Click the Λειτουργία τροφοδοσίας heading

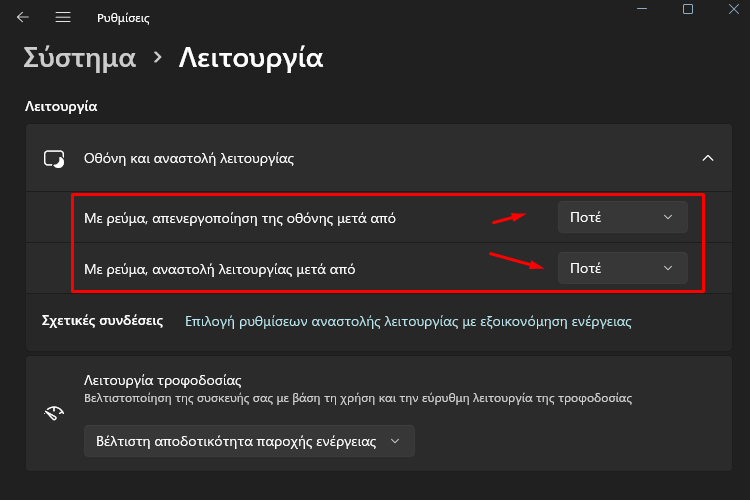coord(163,380)
